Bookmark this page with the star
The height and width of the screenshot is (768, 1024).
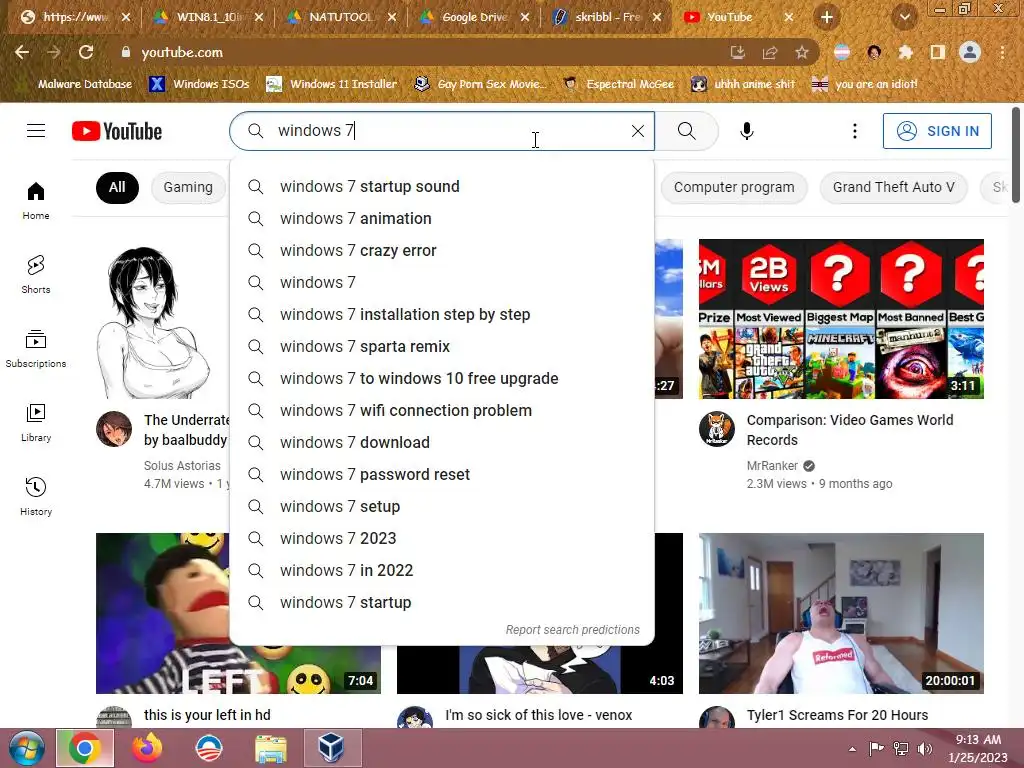point(802,52)
